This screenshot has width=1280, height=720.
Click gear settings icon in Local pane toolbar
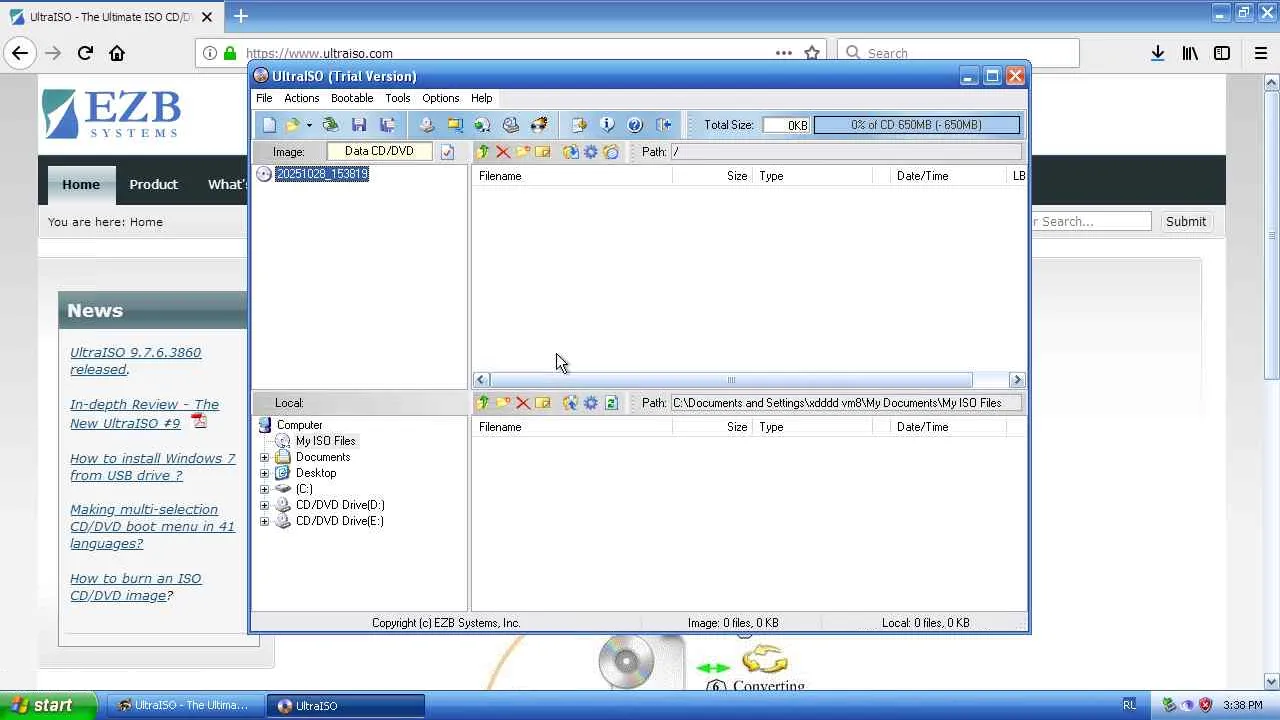(x=591, y=403)
